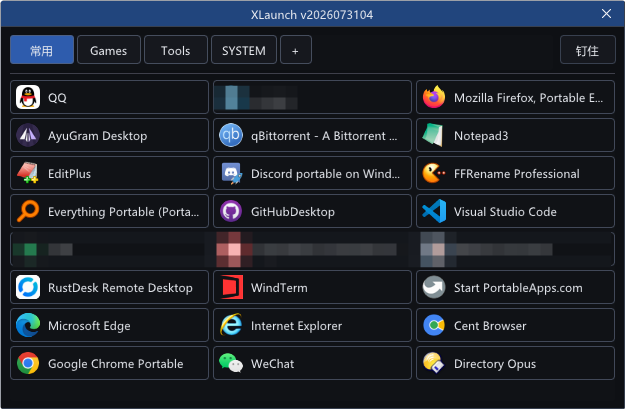This screenshot has width=625, height=409.
Task: Open Microsoft Edge label
Action: tap(89, 326)
